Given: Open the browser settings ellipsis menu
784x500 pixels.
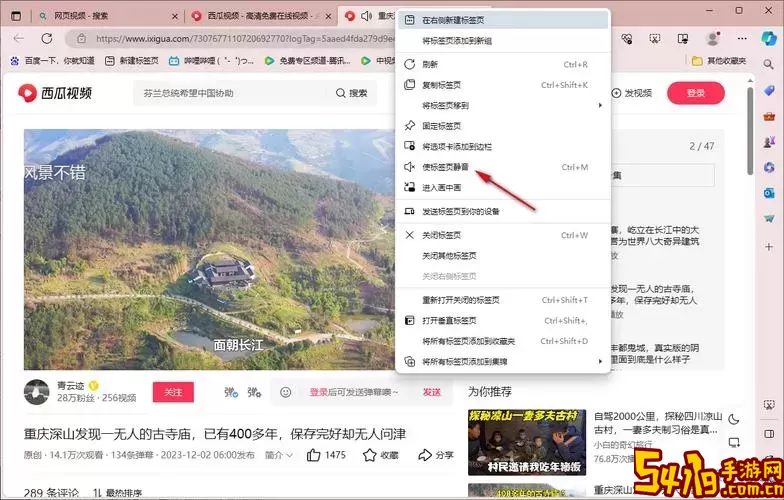Looking at the screenshot, I should [742, 38].
